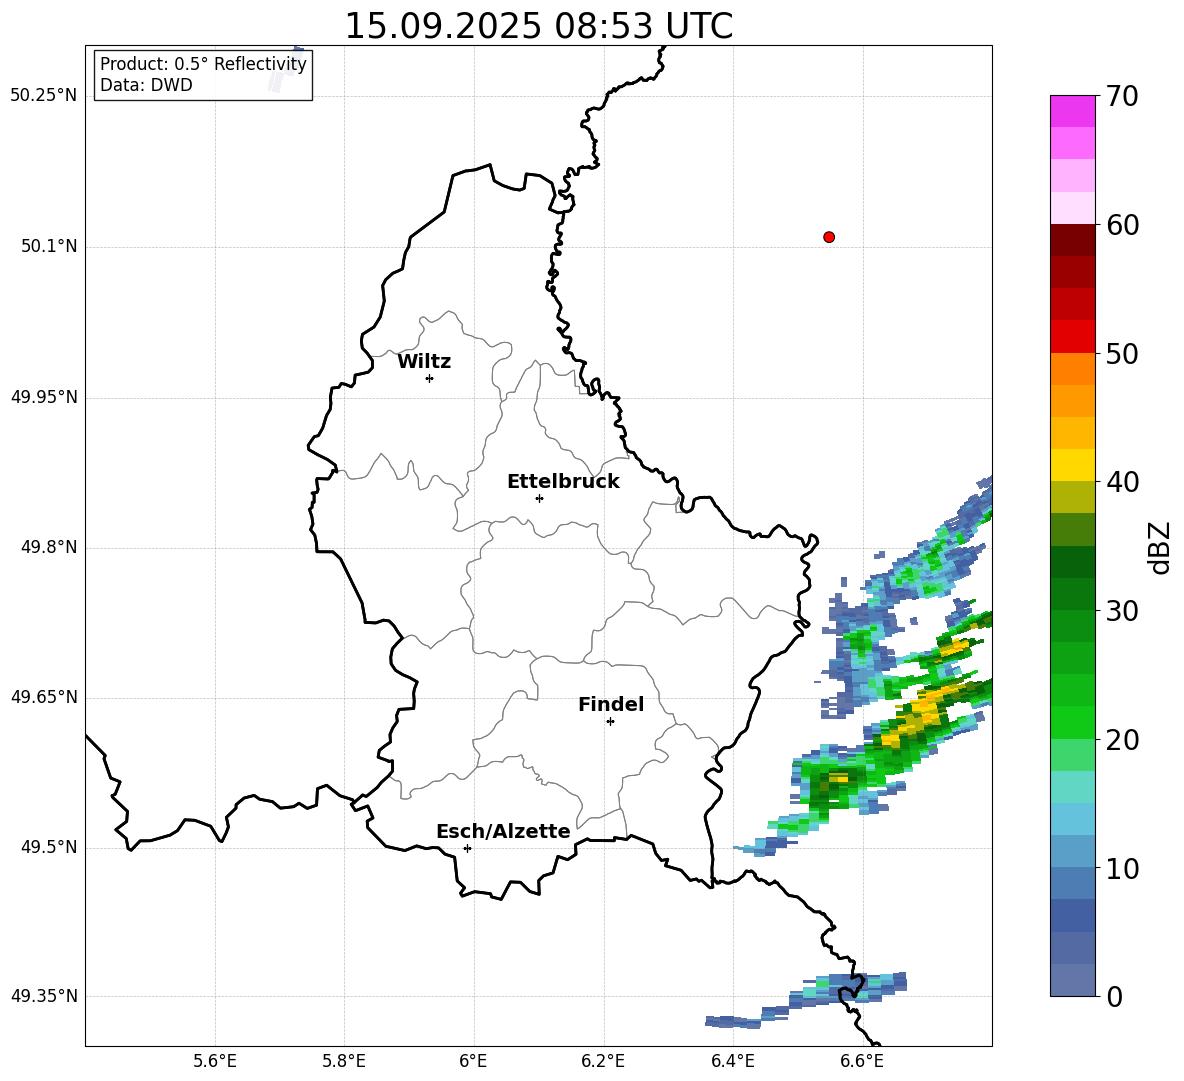
Task: Click the 49.65°N latitude tick label
Action: coord(44,697)
